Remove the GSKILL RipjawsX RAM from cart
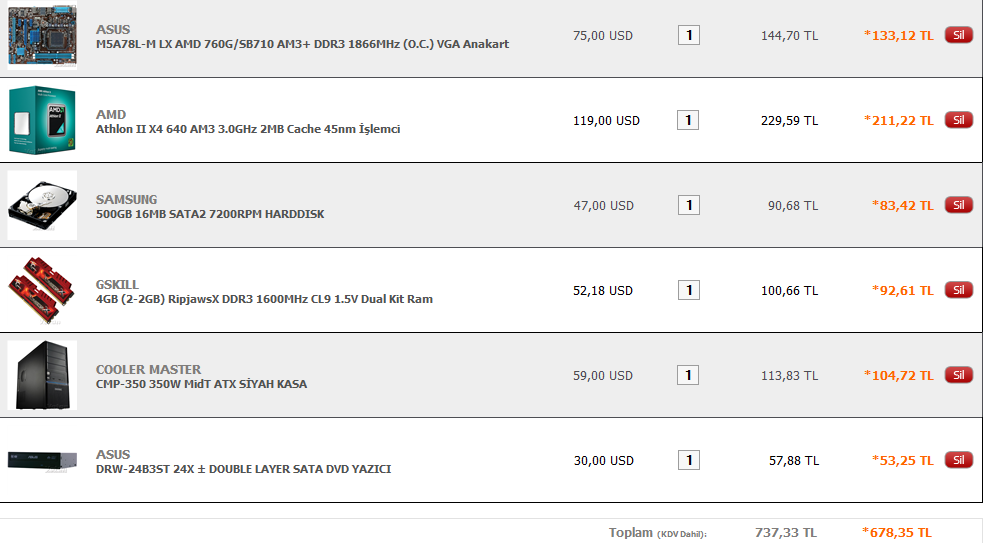This screenshot has width=983, height=543. pyautogui.click(x=958, y=290)
